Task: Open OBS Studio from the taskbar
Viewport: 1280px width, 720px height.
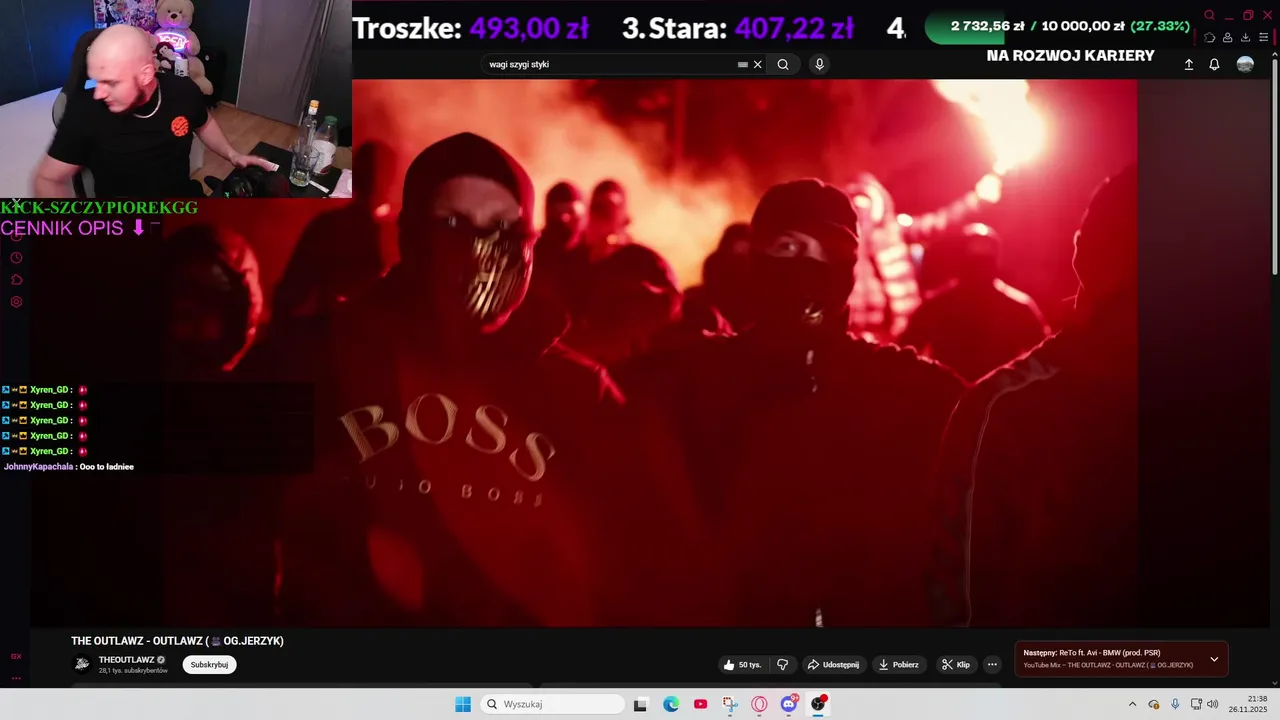Action: [818, 704]
